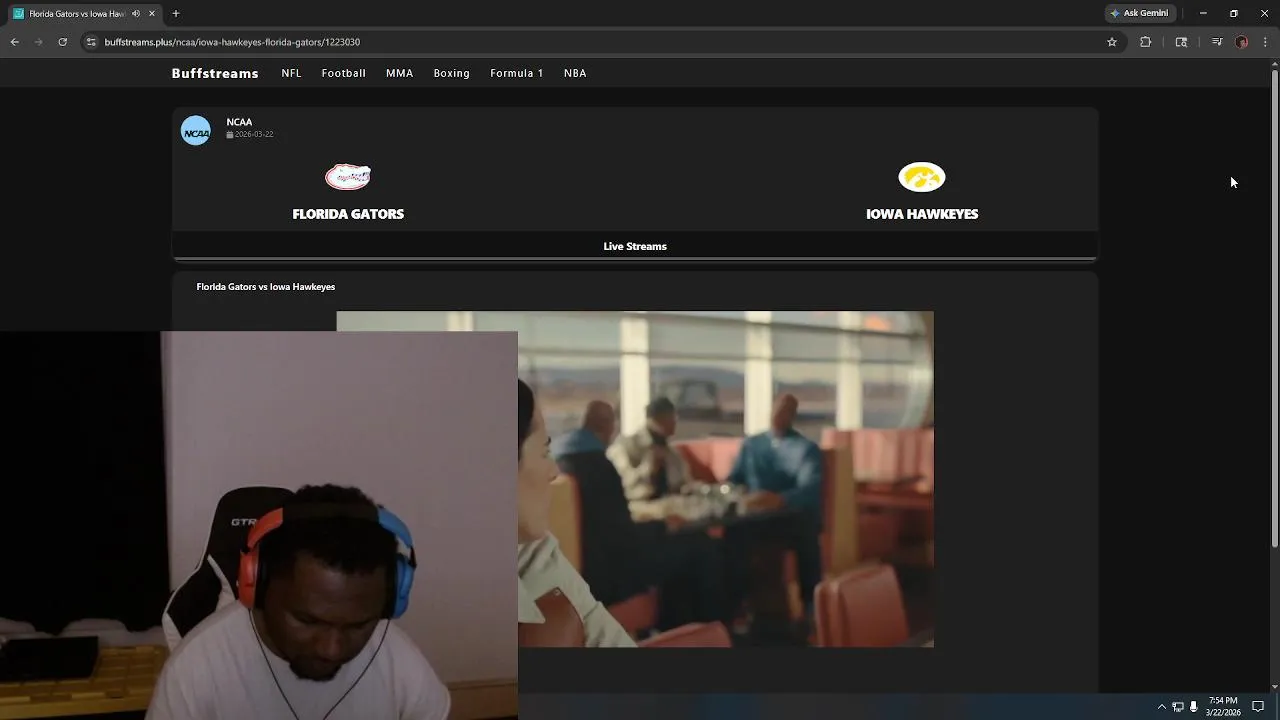This screenshot has width=1280, height=720.
Task: Open the Chrome profile avatar
Action: click(1242, 42)
